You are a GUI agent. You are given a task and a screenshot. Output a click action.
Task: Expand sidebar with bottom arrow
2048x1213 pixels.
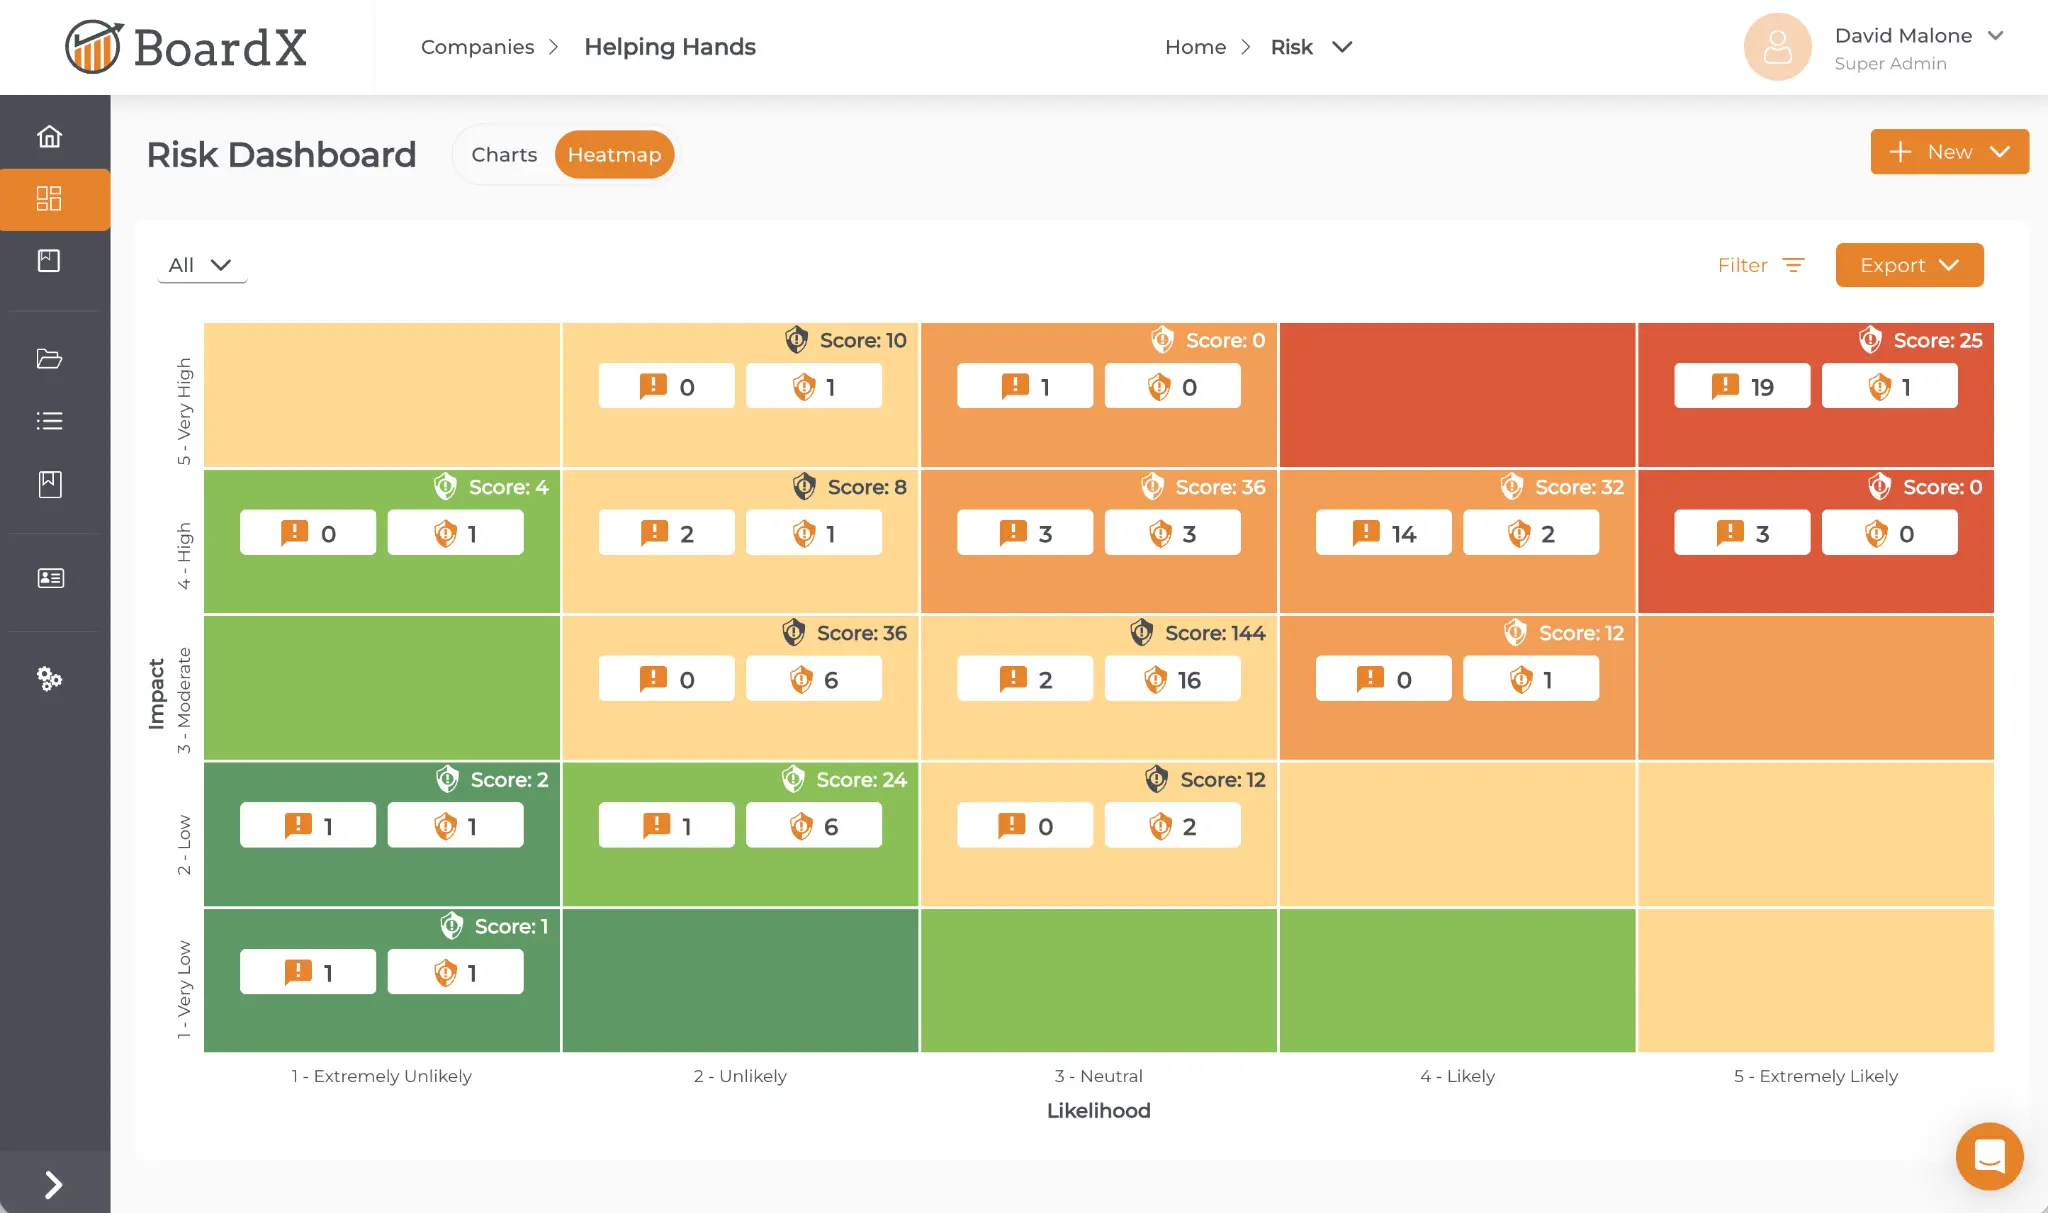(54, 1185)
